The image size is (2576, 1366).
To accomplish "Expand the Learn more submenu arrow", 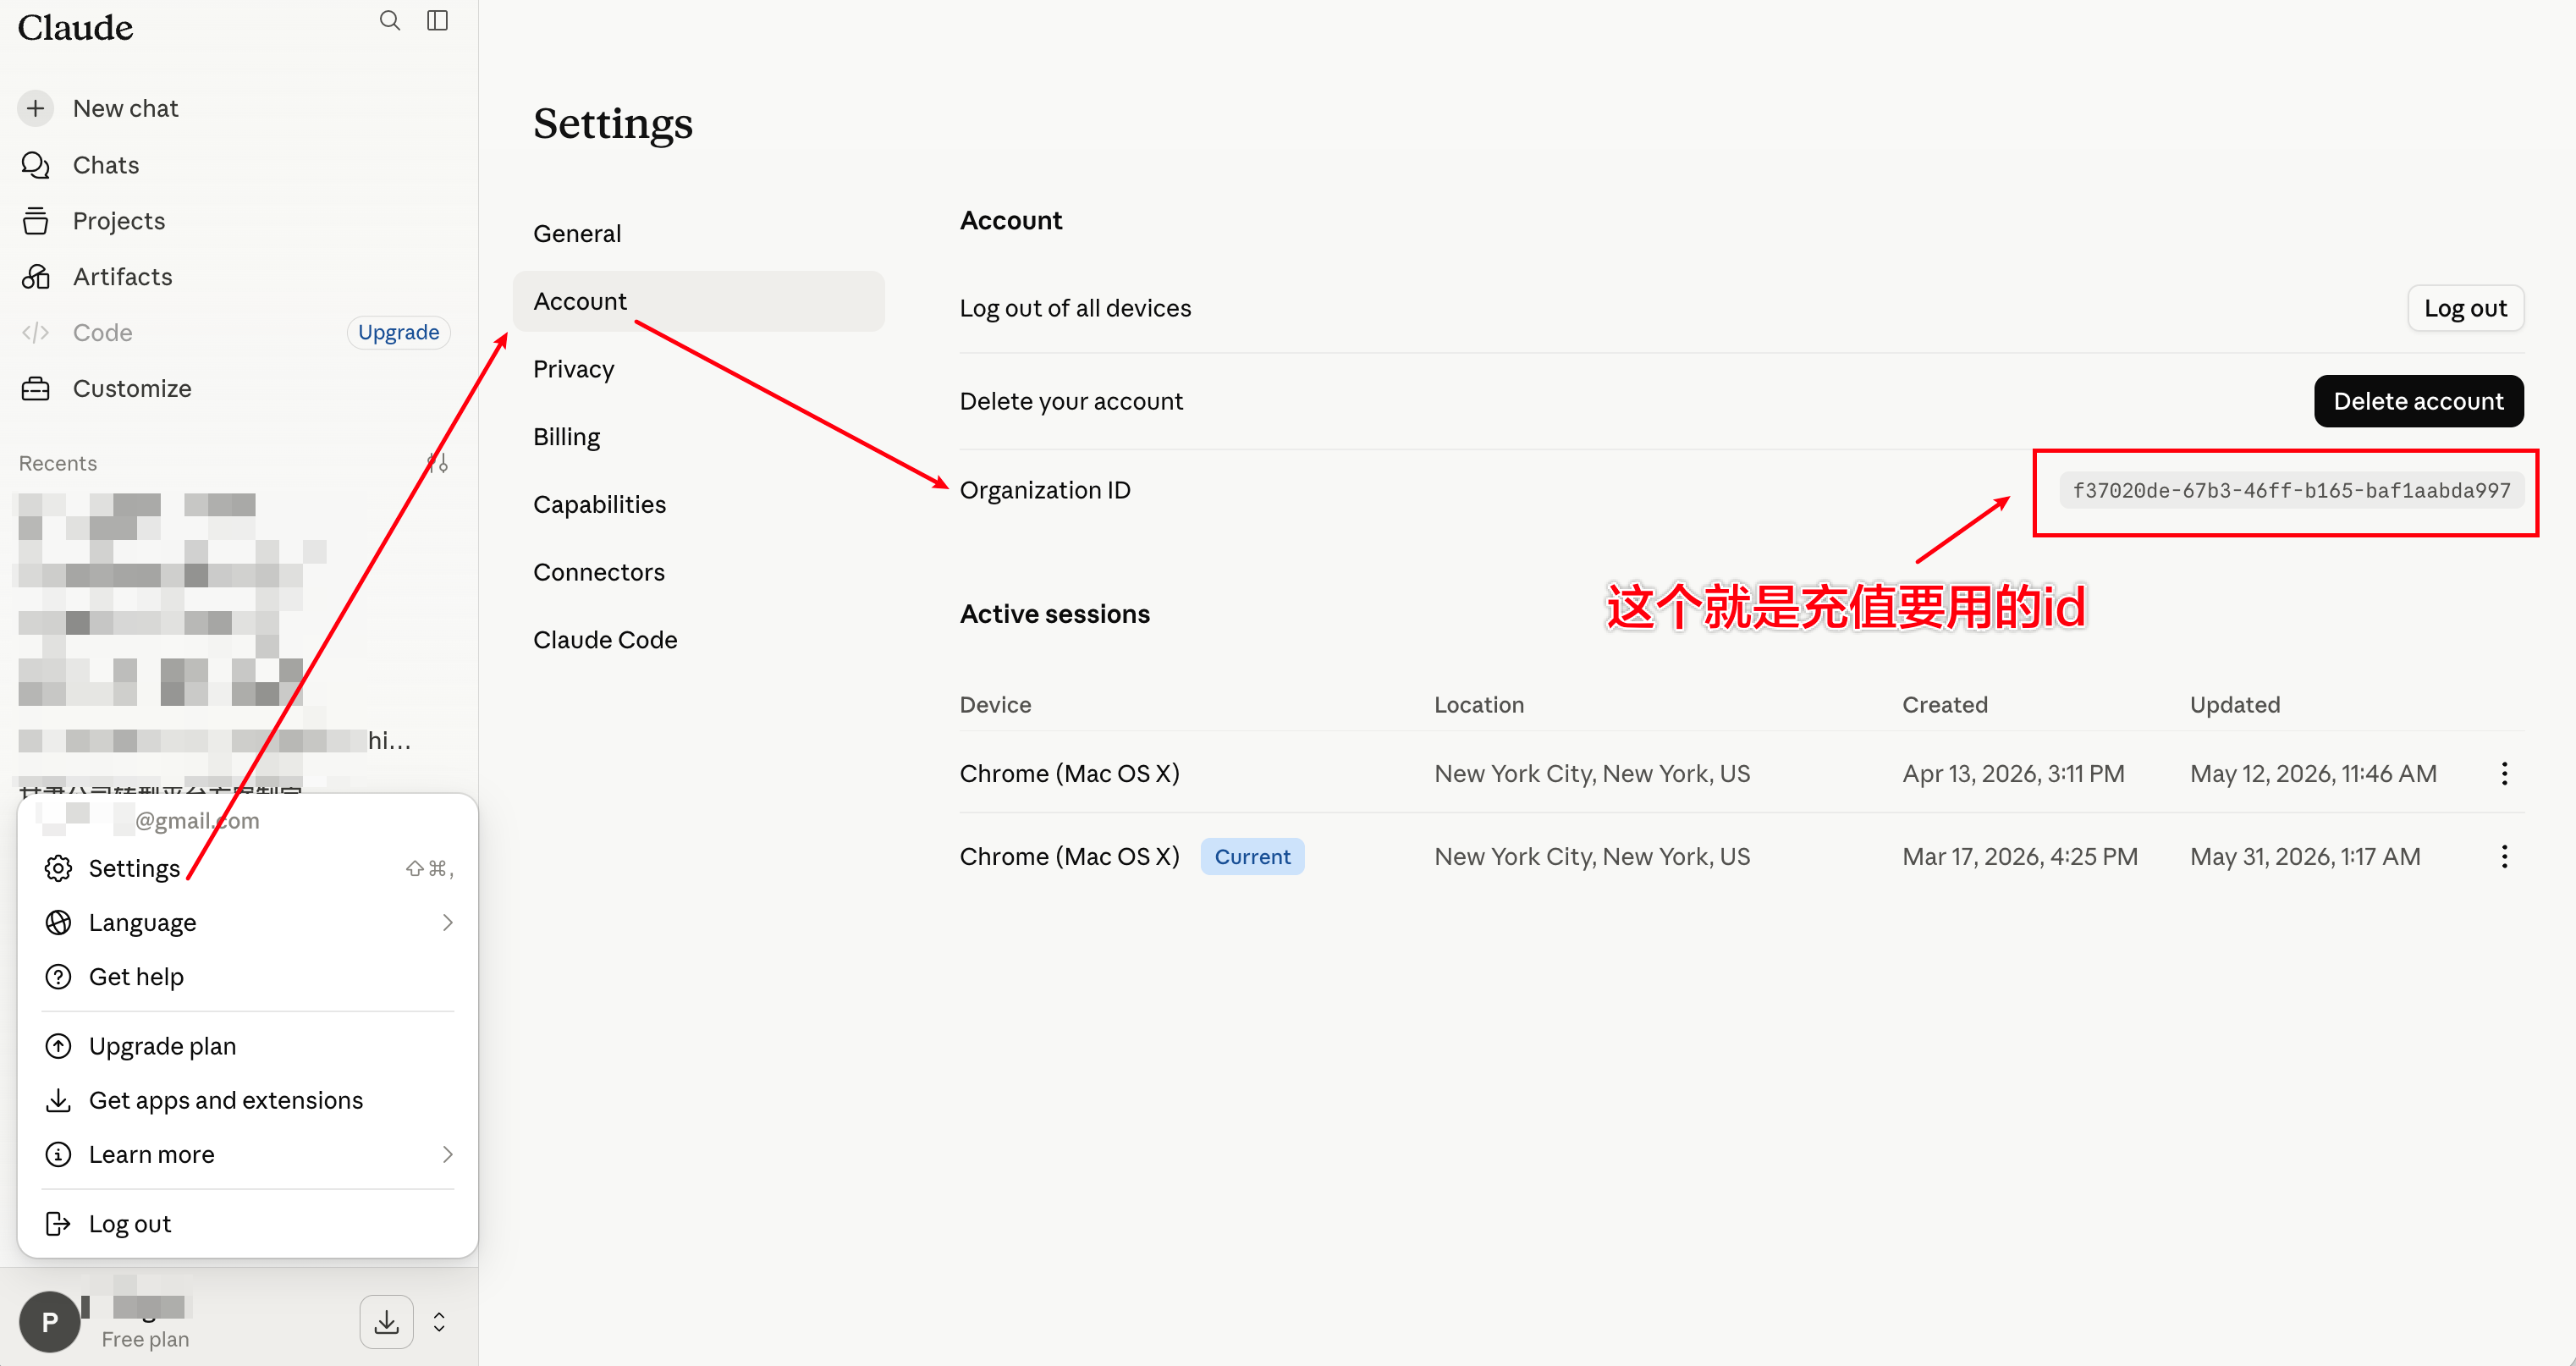I will tap(447, 1154).
